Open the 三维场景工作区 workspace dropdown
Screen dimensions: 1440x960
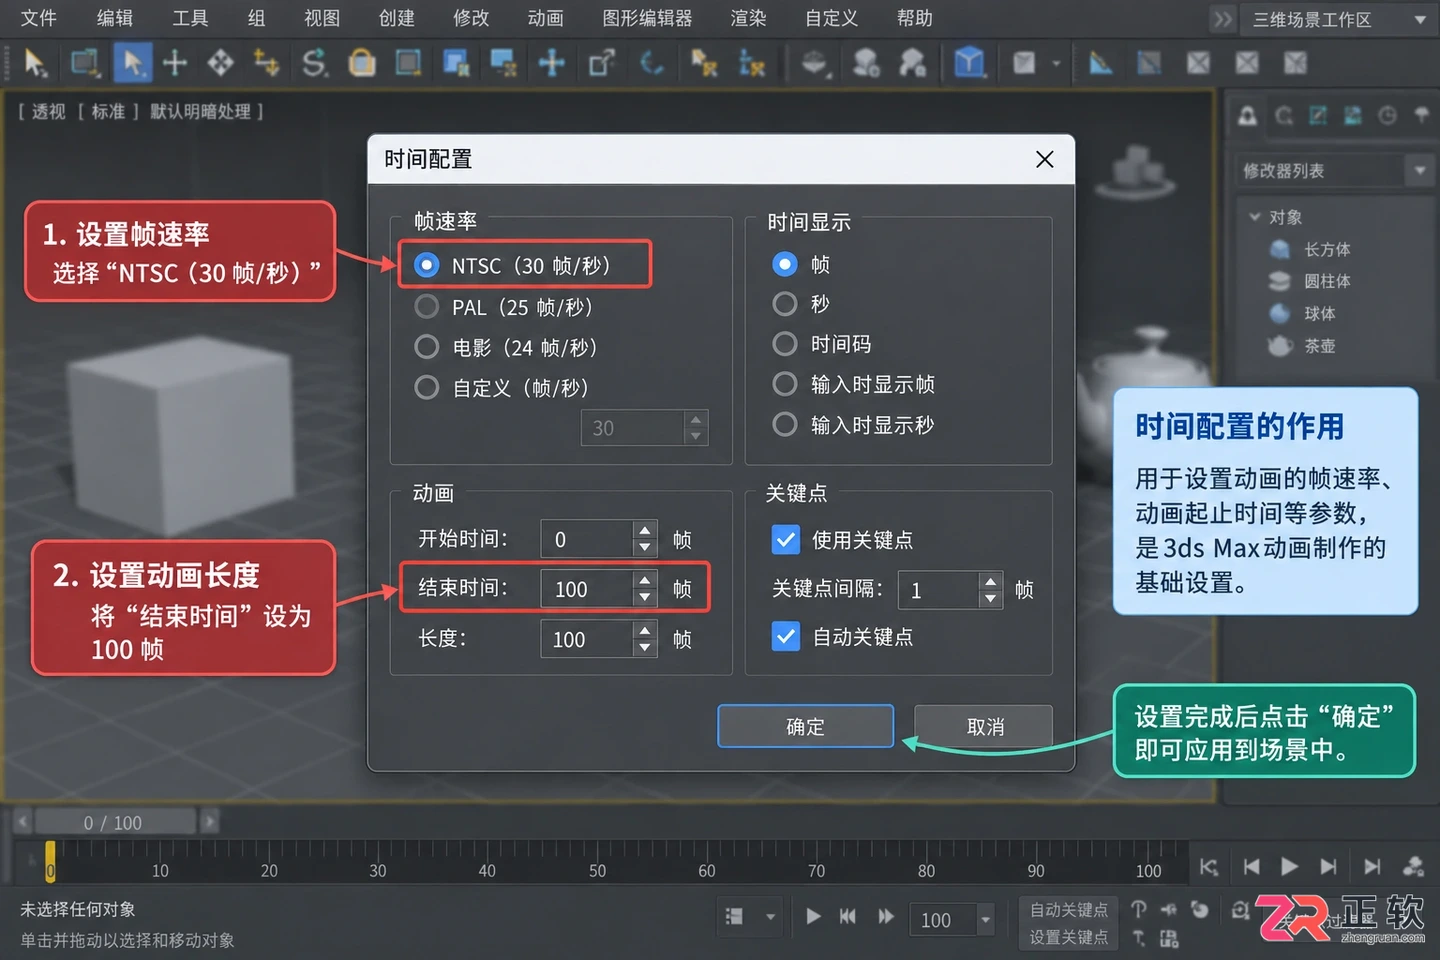click(1340, 19)
